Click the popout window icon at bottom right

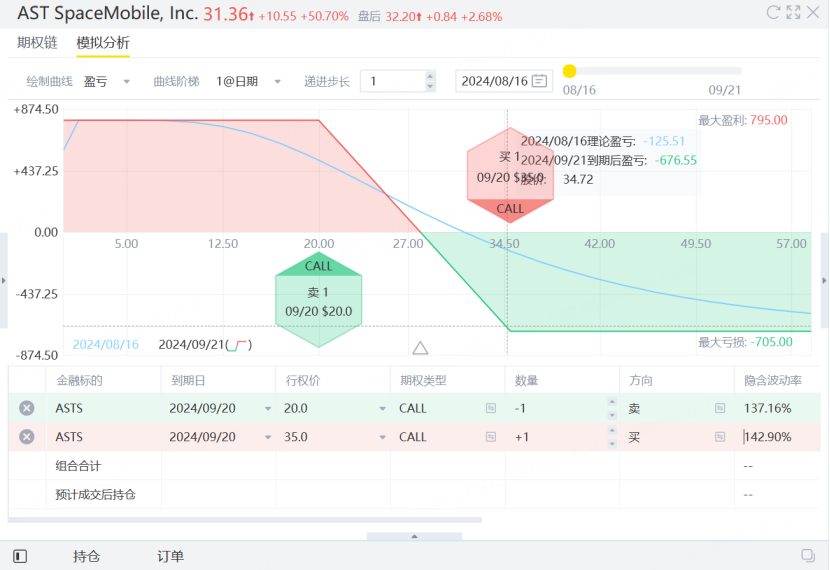click(x=808, y=556)
